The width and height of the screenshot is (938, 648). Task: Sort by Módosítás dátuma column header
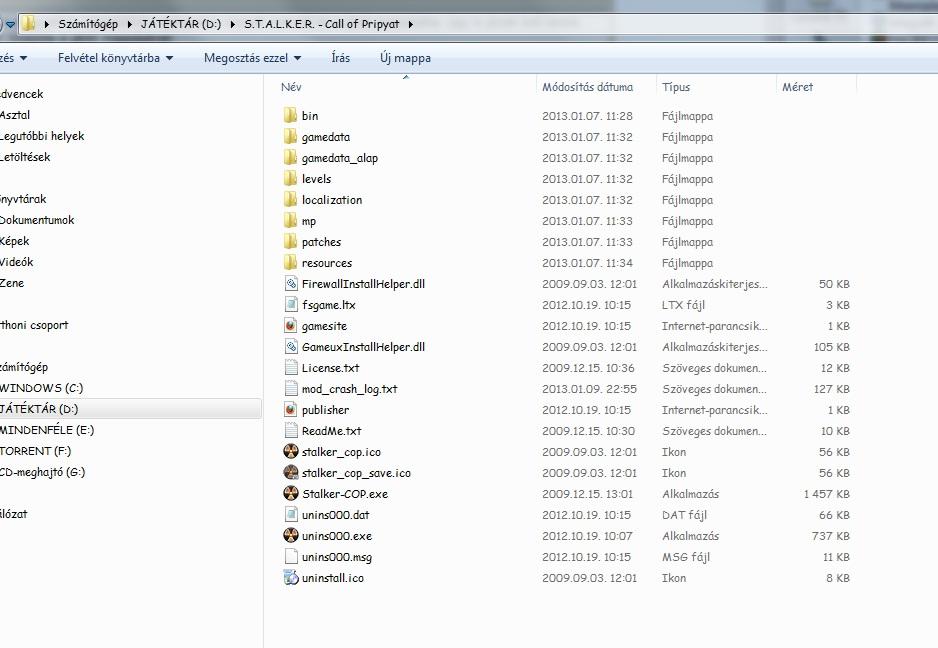click(x=596, y=87)
